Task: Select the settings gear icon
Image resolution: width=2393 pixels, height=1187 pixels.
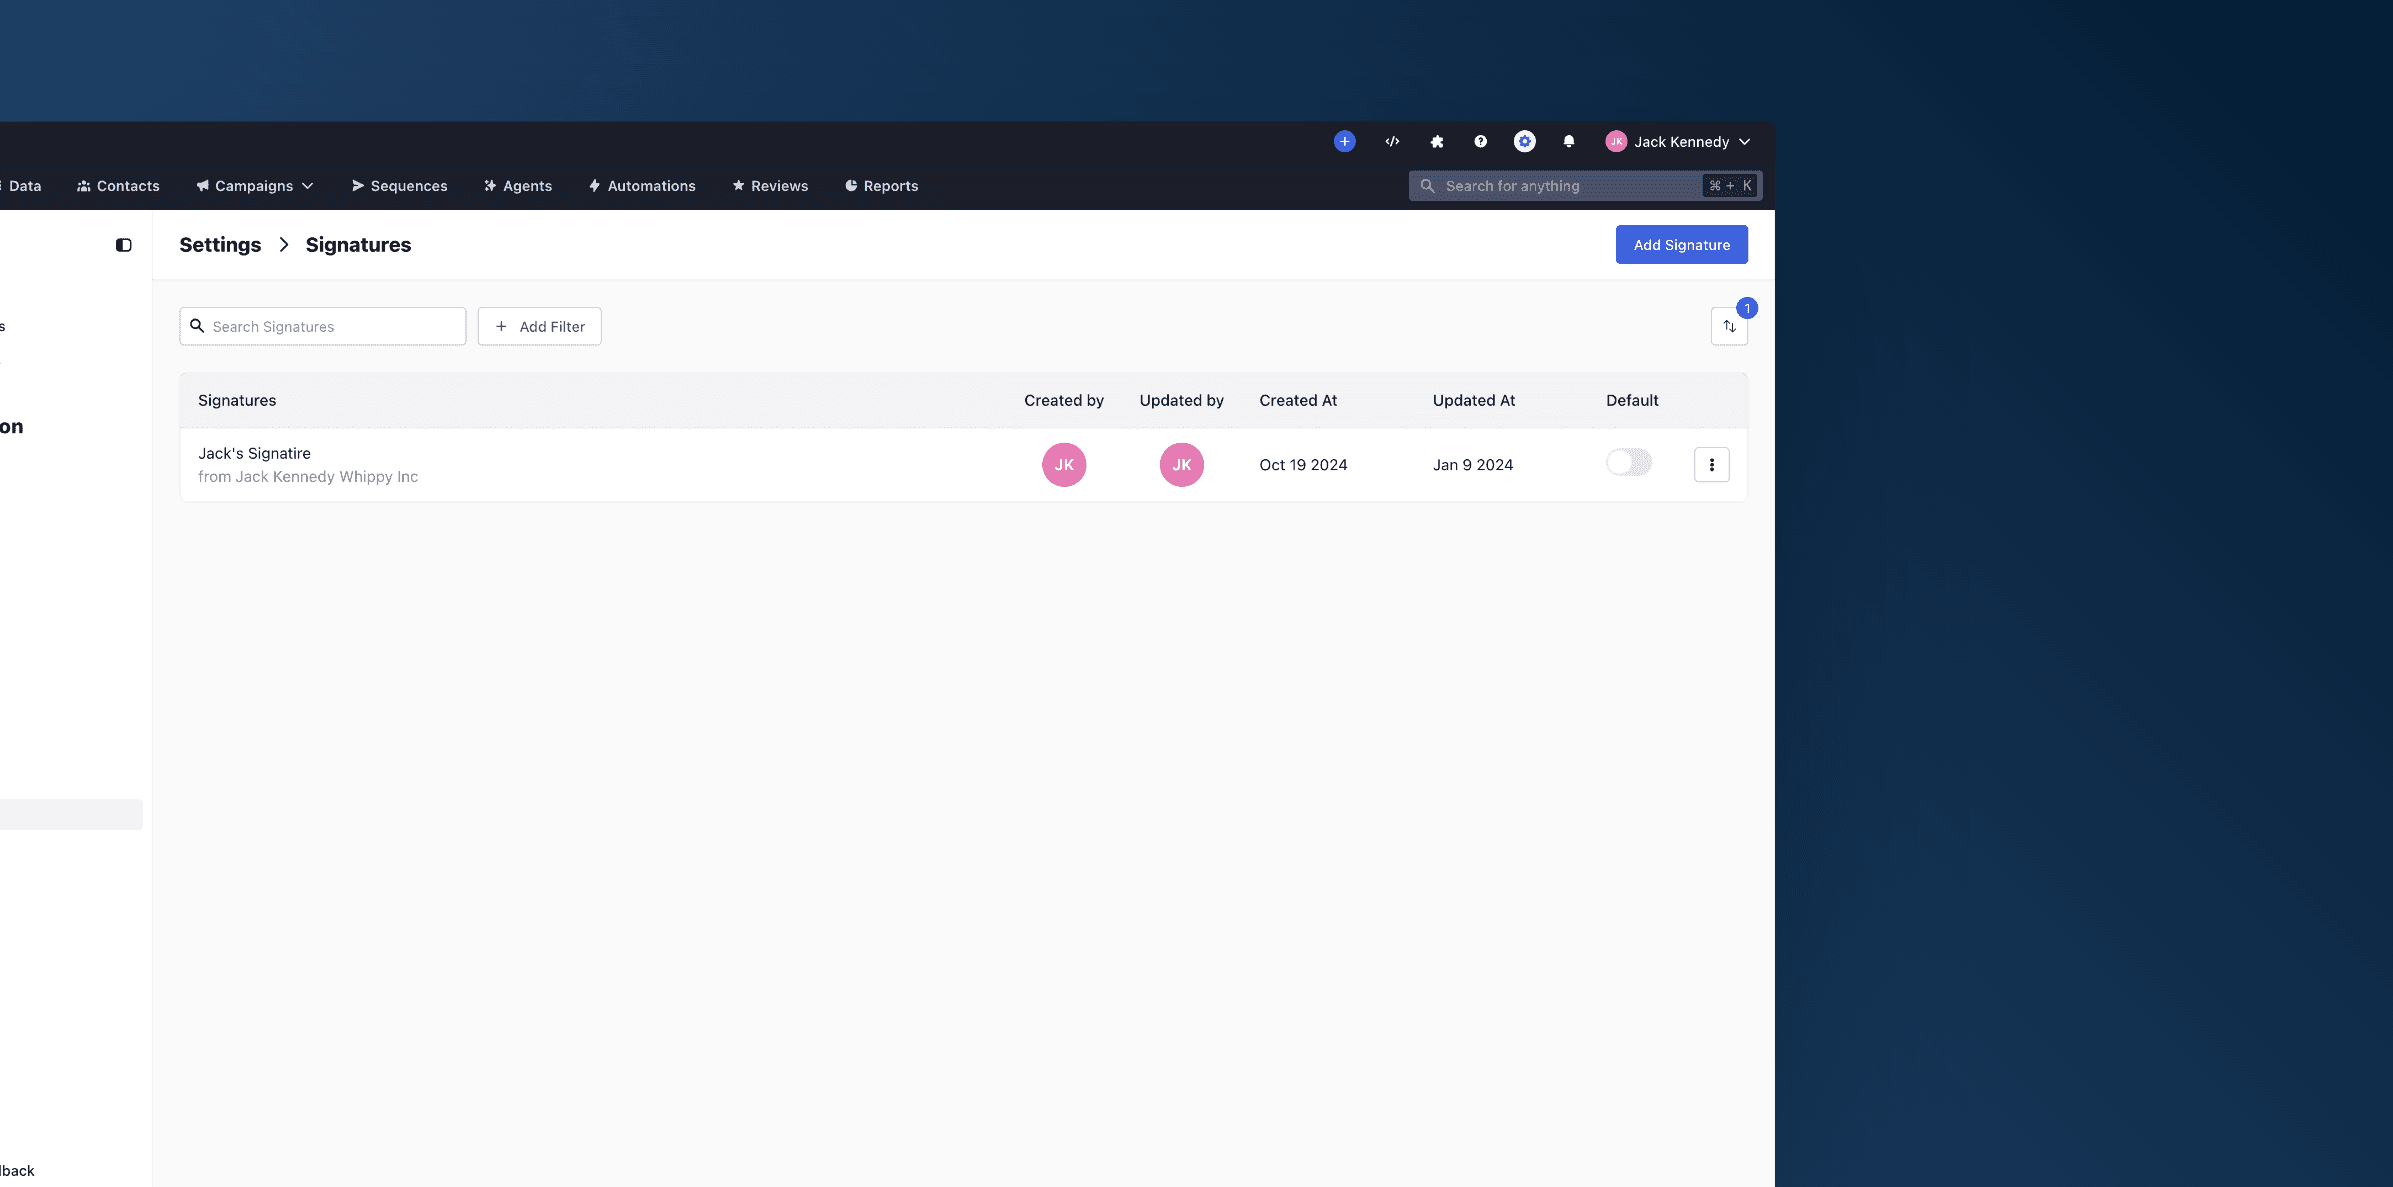Action: [1524, 141]
